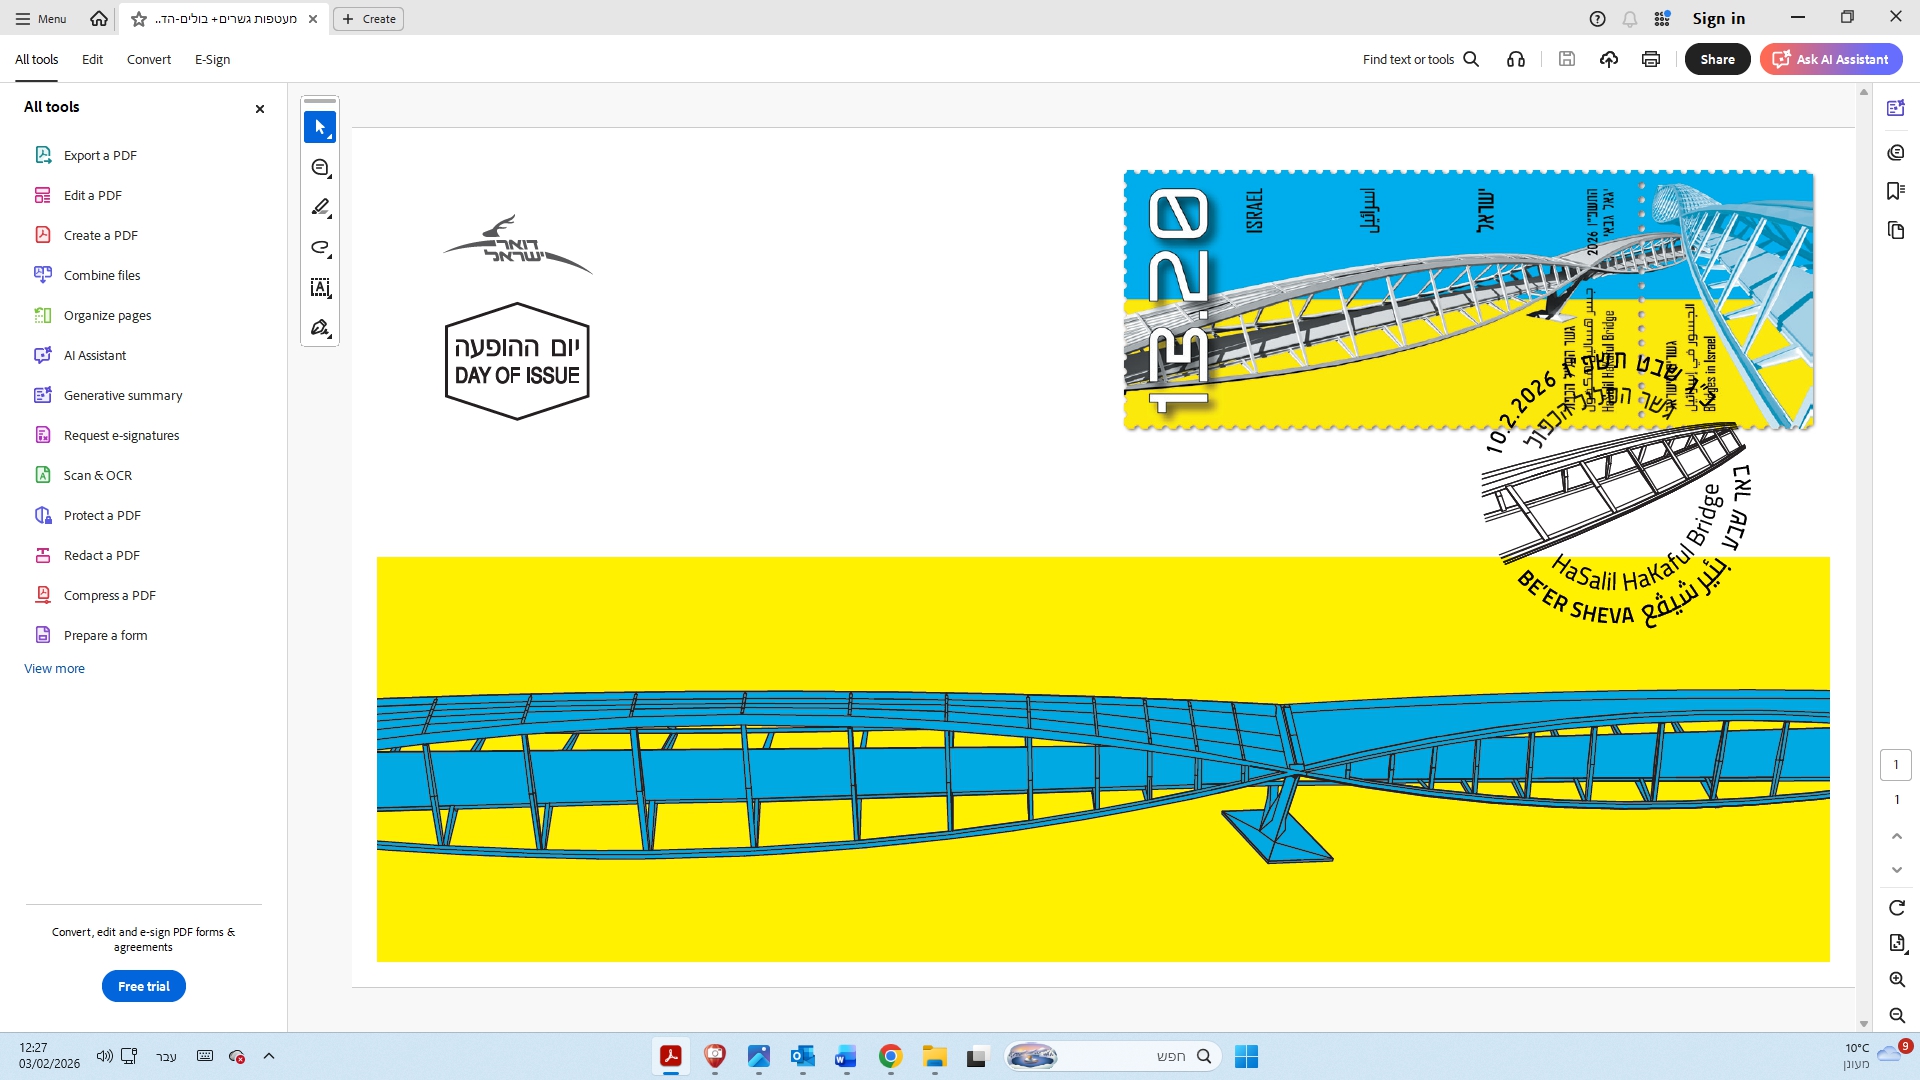Select the highlight pen tool

pos(320,208)
